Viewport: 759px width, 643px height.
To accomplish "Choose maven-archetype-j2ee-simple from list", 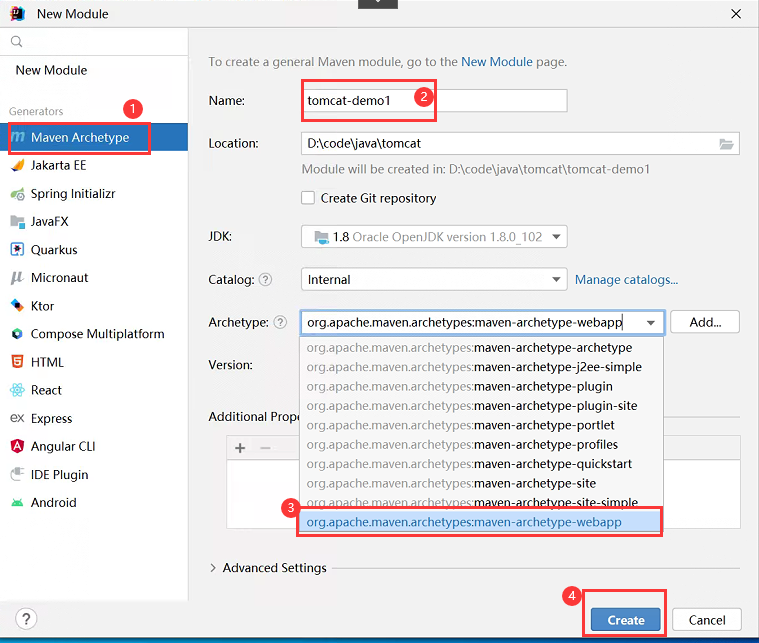I will (481, 367).
